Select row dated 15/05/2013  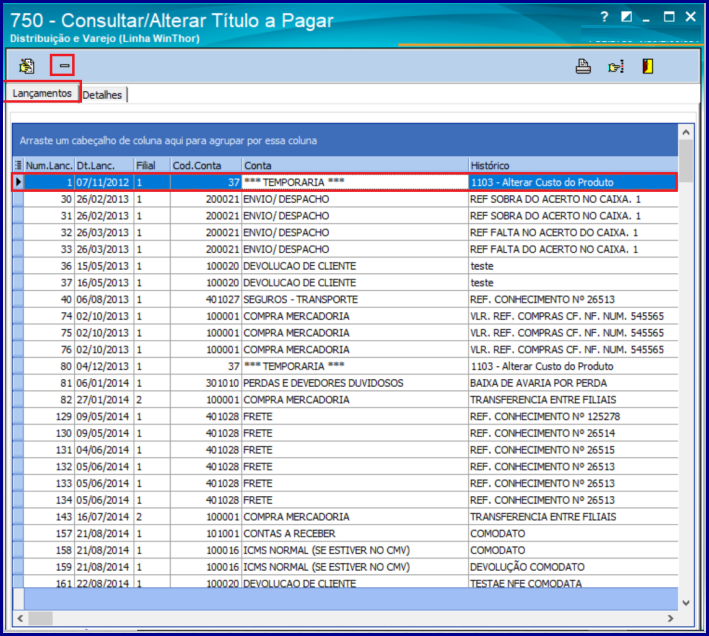346,266
